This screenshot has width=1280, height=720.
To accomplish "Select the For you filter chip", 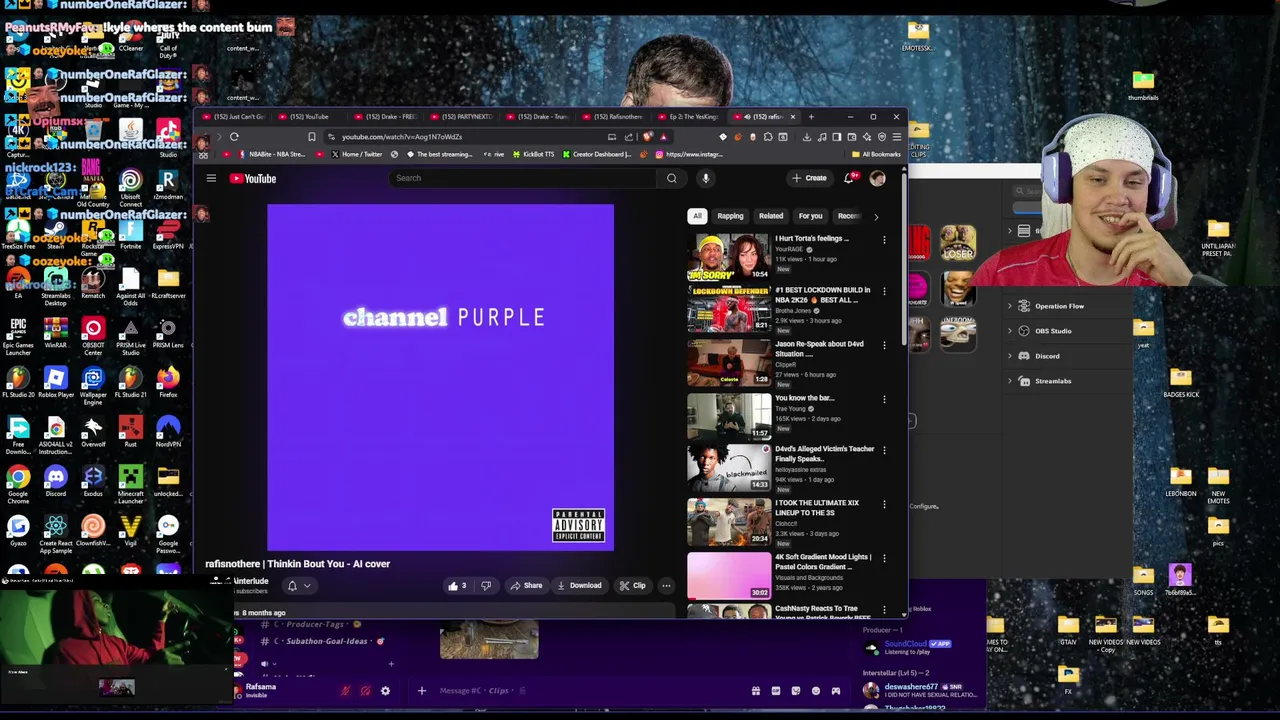I will point(810,216).
